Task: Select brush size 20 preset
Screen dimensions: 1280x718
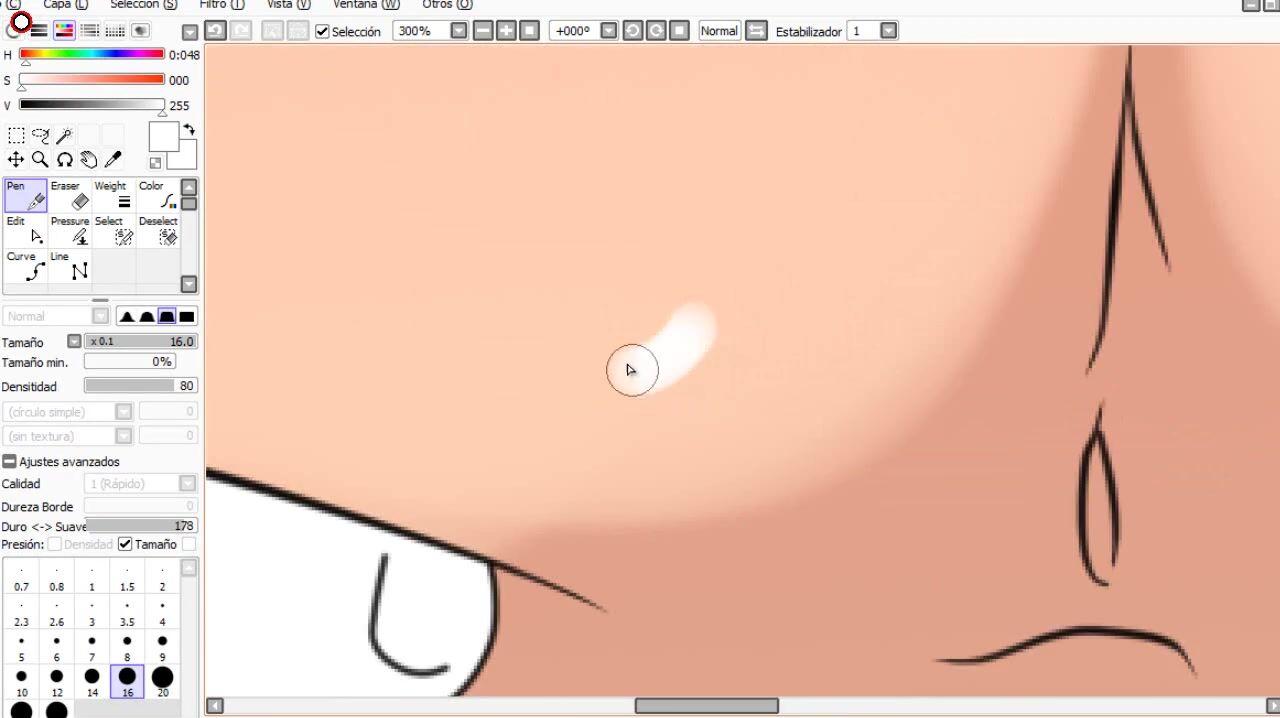Action: 162,681
